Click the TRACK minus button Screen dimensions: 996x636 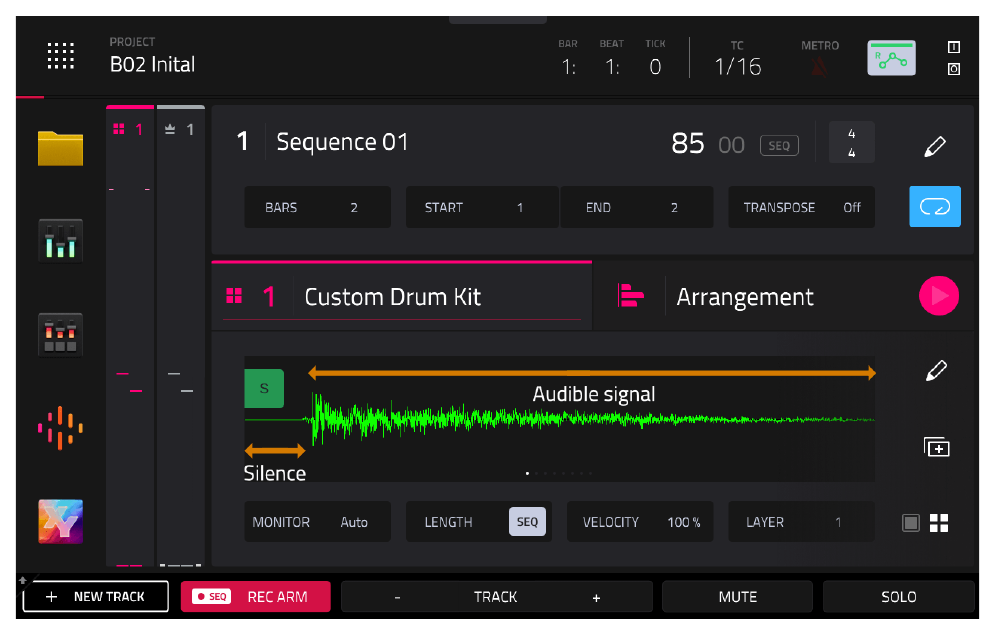click(x=398, y=597)
